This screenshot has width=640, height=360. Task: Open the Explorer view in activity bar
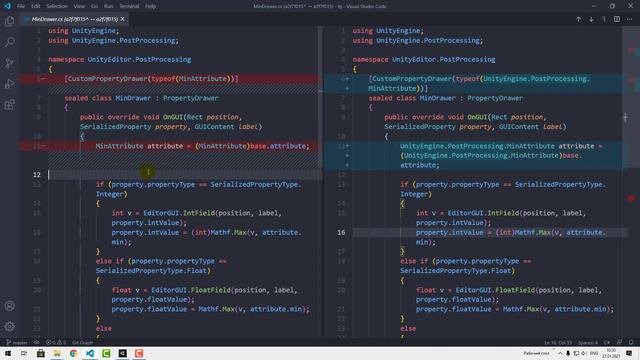(x=9, y=21)
